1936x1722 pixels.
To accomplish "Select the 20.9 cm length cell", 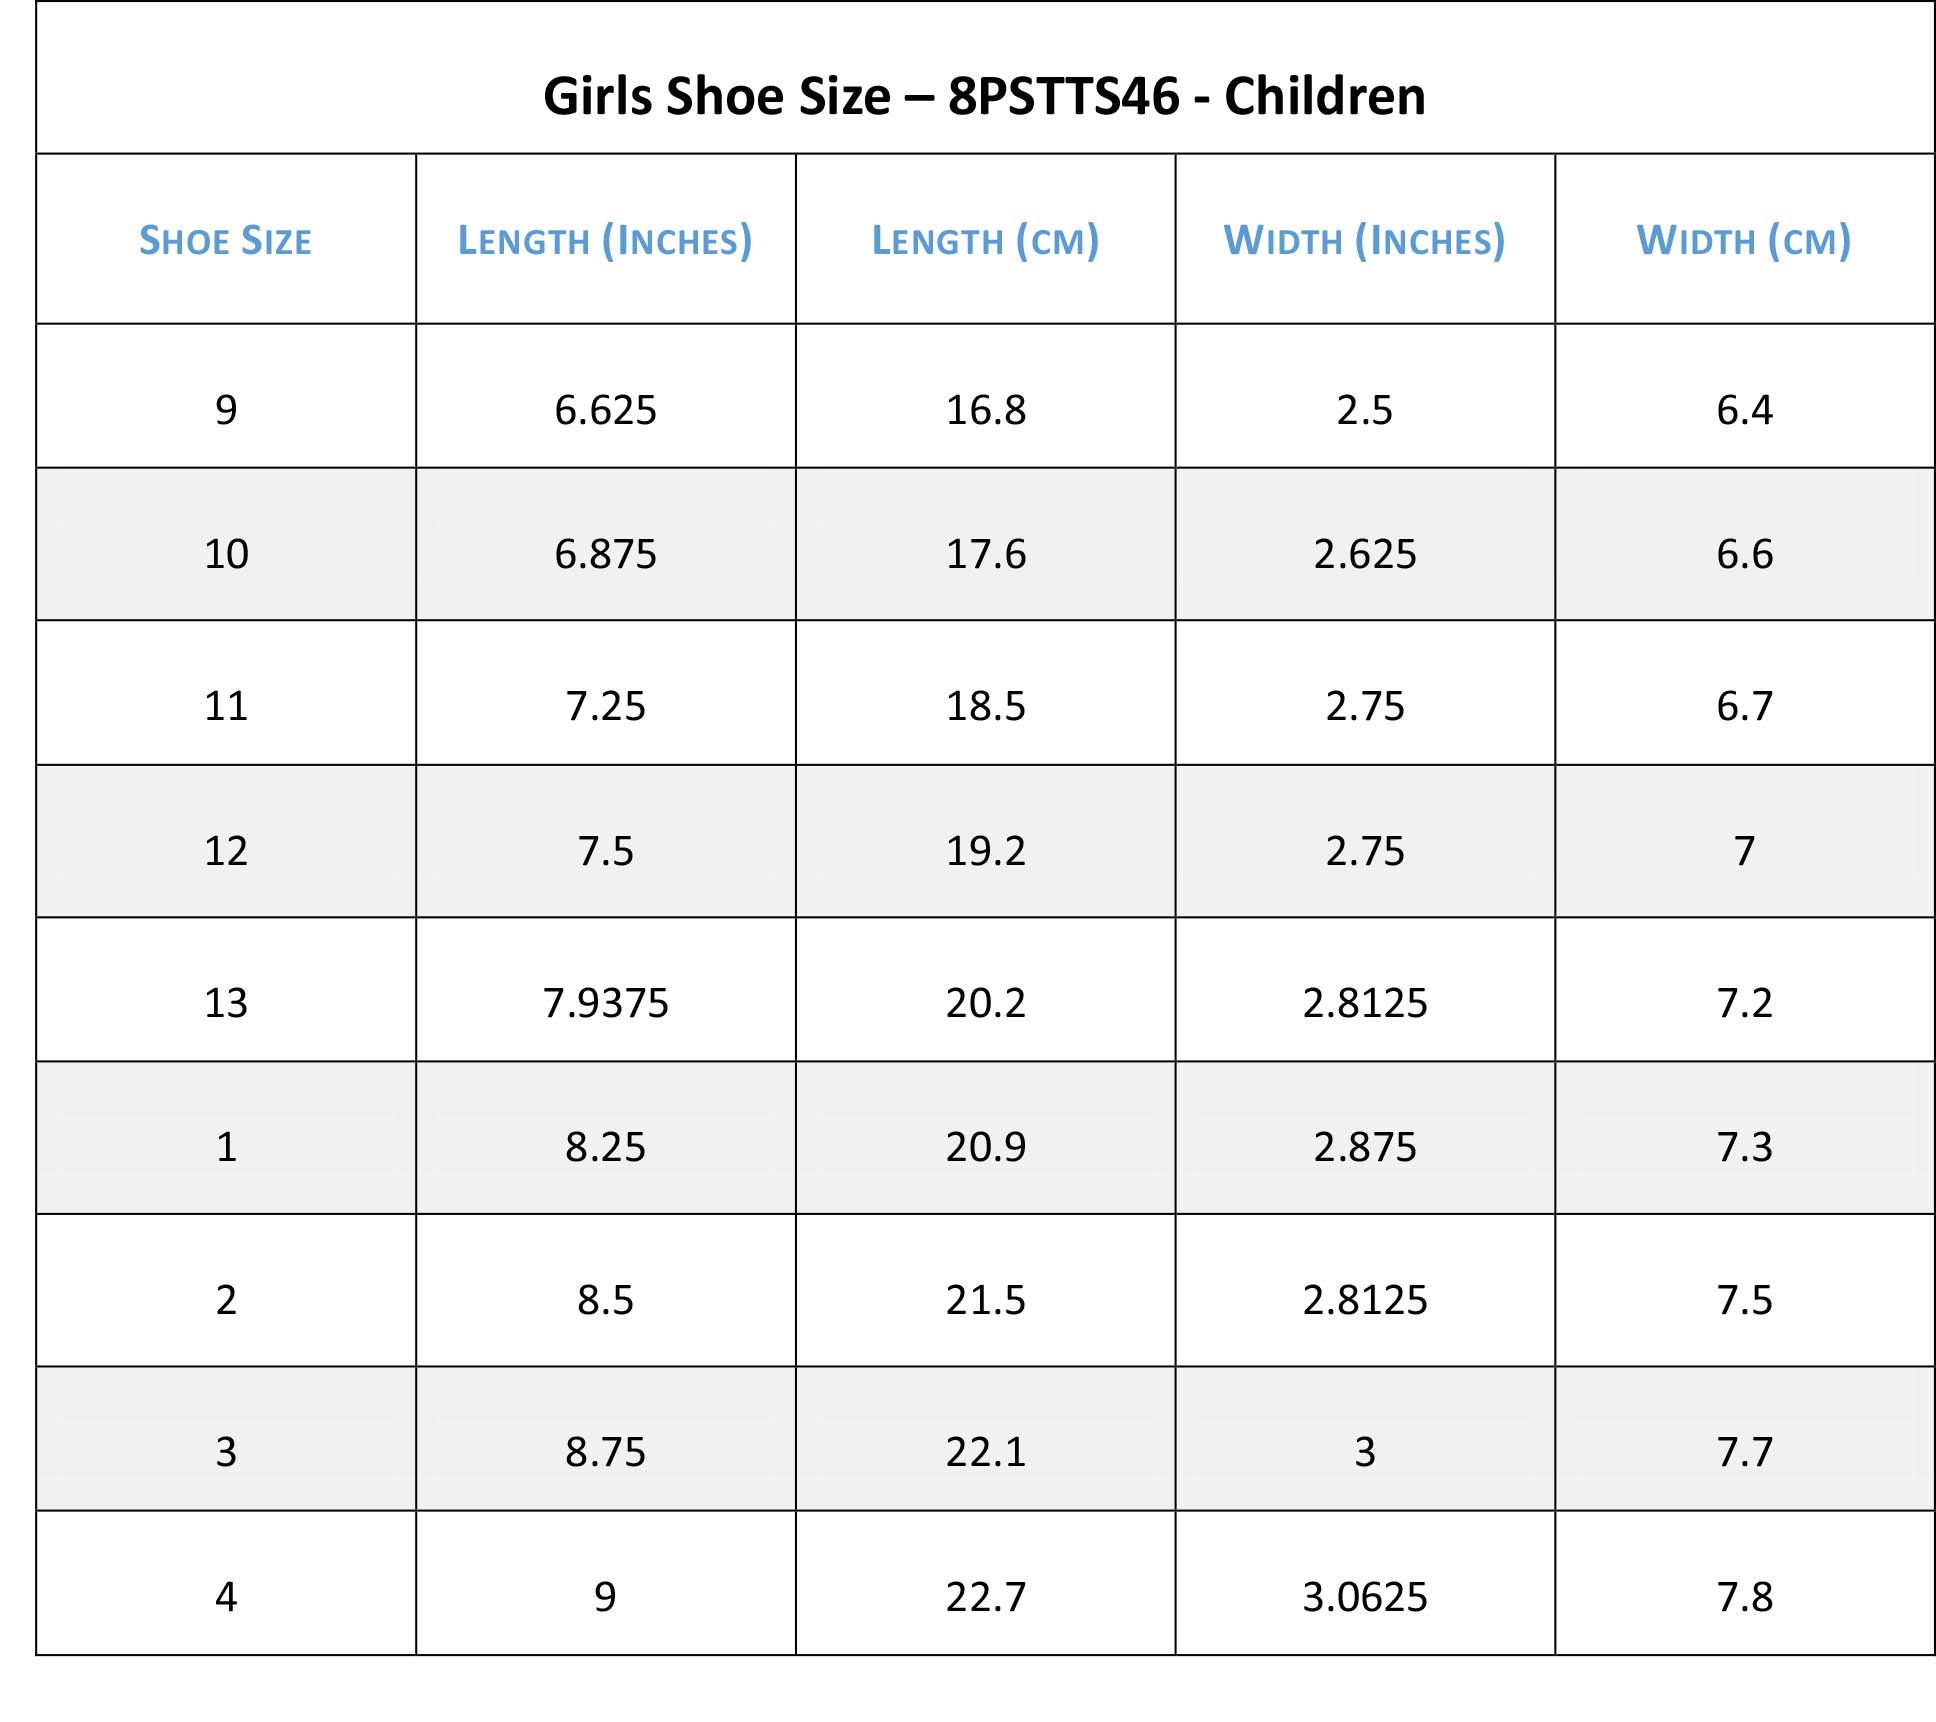I will tap(985, 1147).
